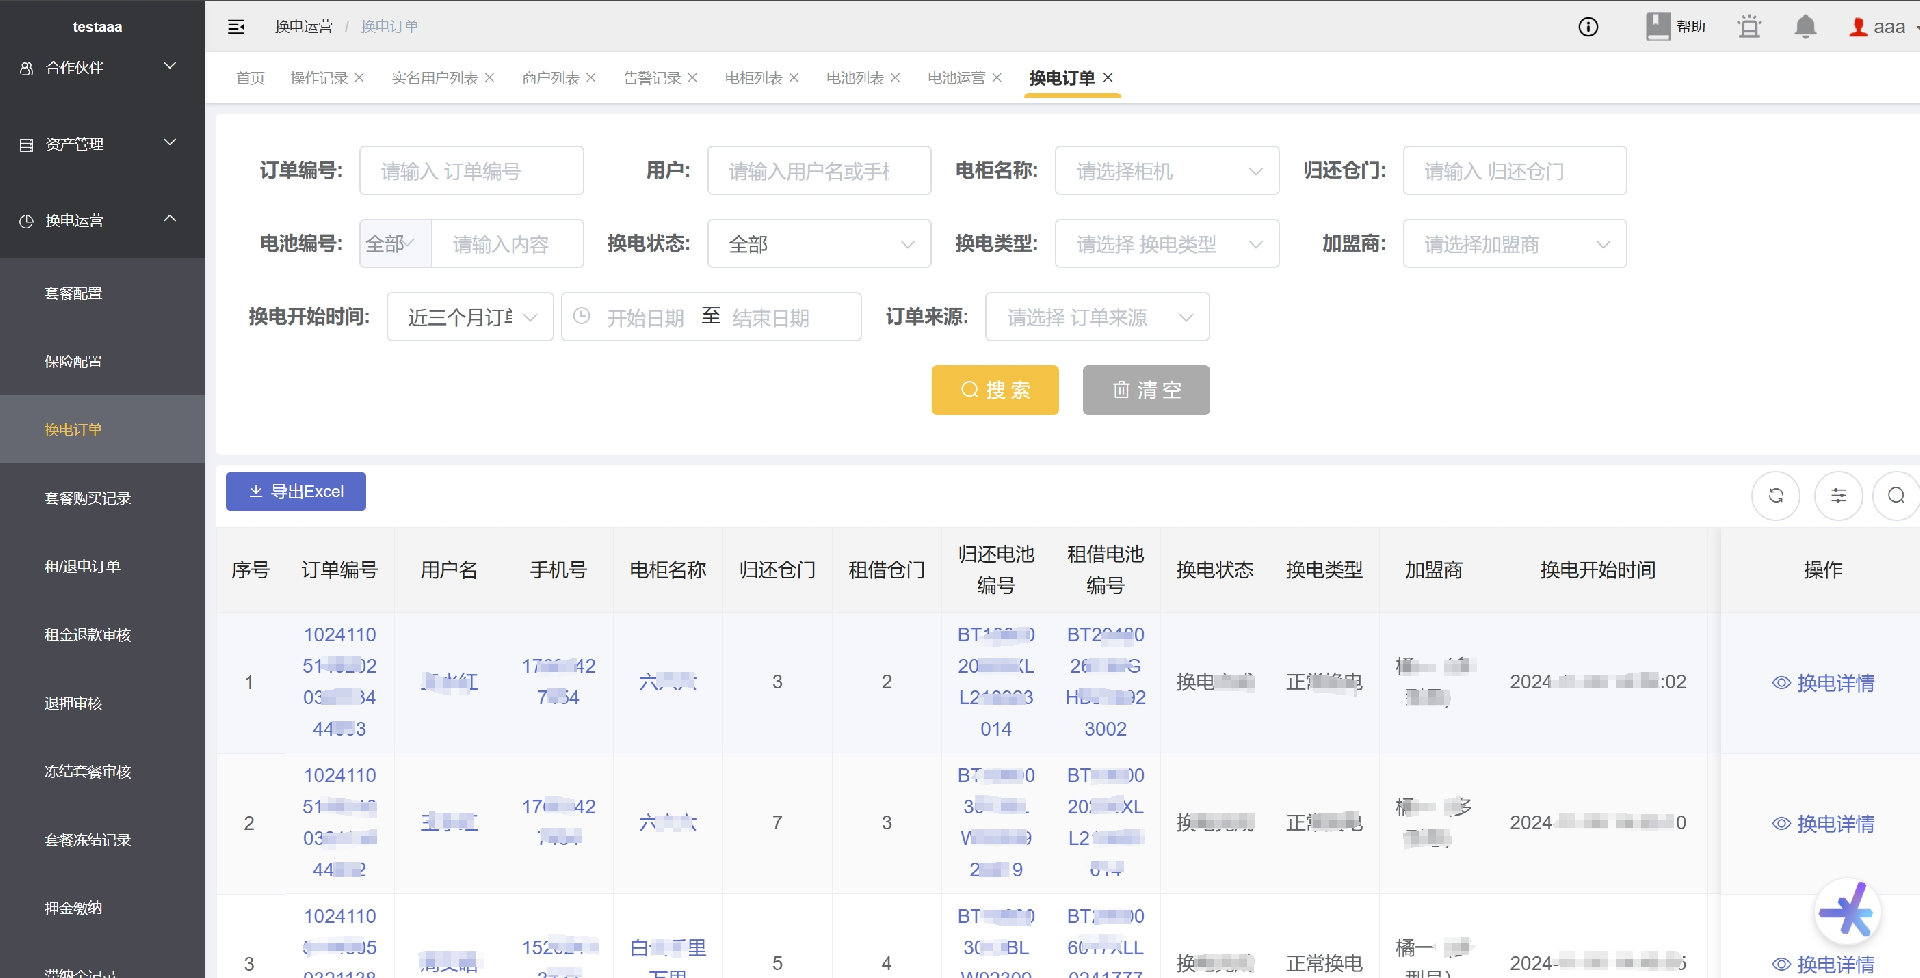The image size is (1920, 978).
Task: Open 套餐购买记录 in the sidebar
Action: click(x=102, y=498)
